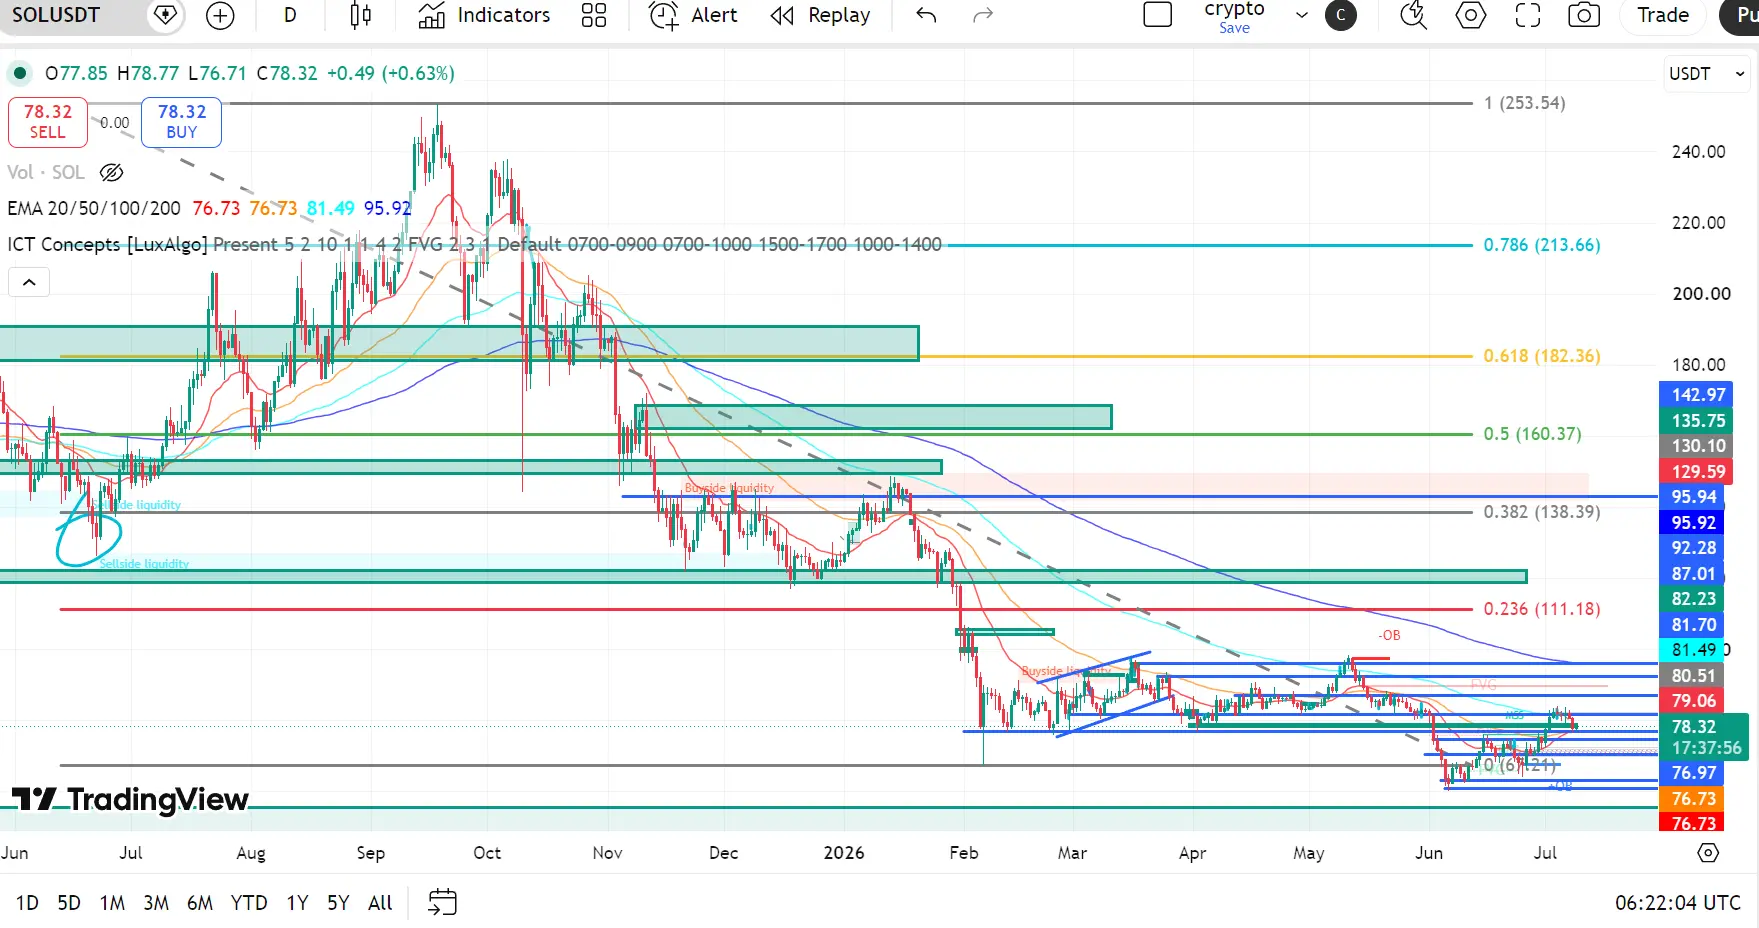The height and width of the screenshot is (928, 1759).
Task: Click the 0.618 (182.36) Fibonacci level label
Action: point(1541,356)
